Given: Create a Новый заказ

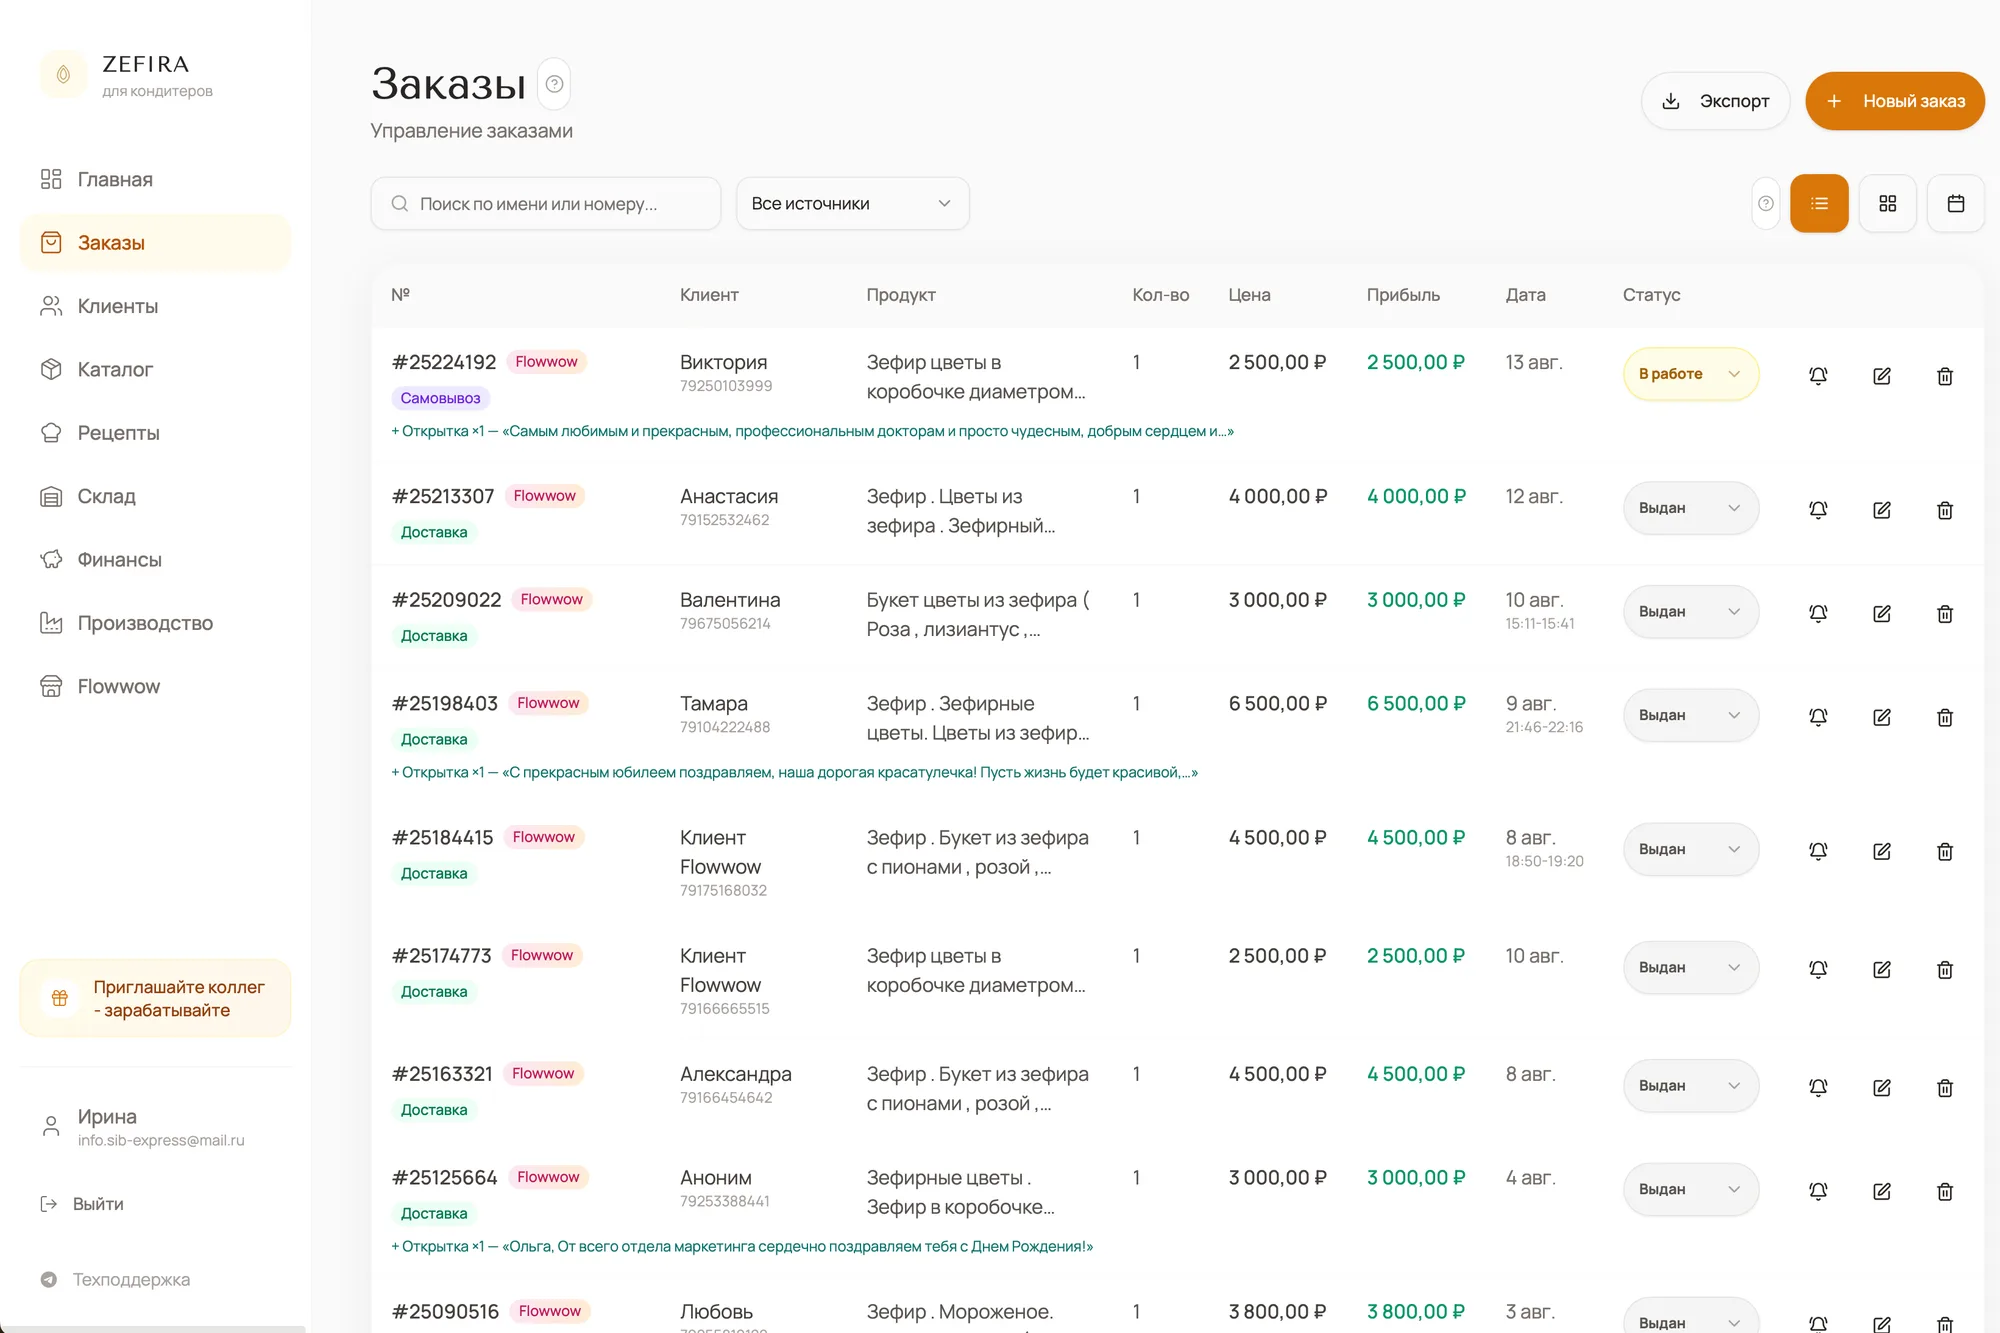Looking at the screenshot, I should [x=1895, y=101].
